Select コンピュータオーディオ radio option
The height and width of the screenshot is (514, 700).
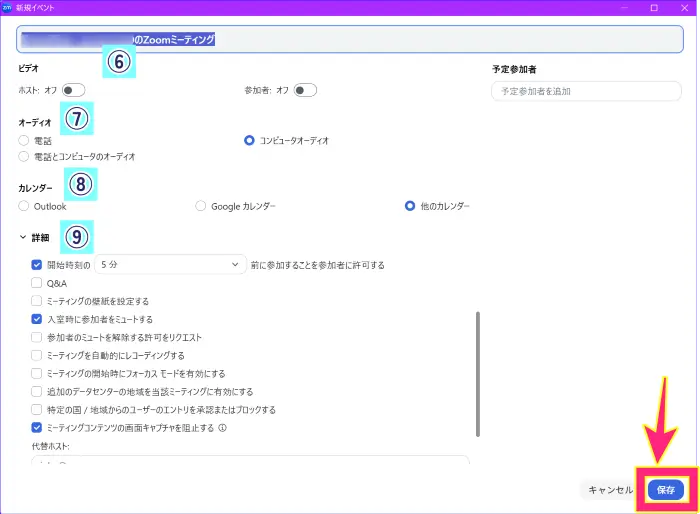249,141
